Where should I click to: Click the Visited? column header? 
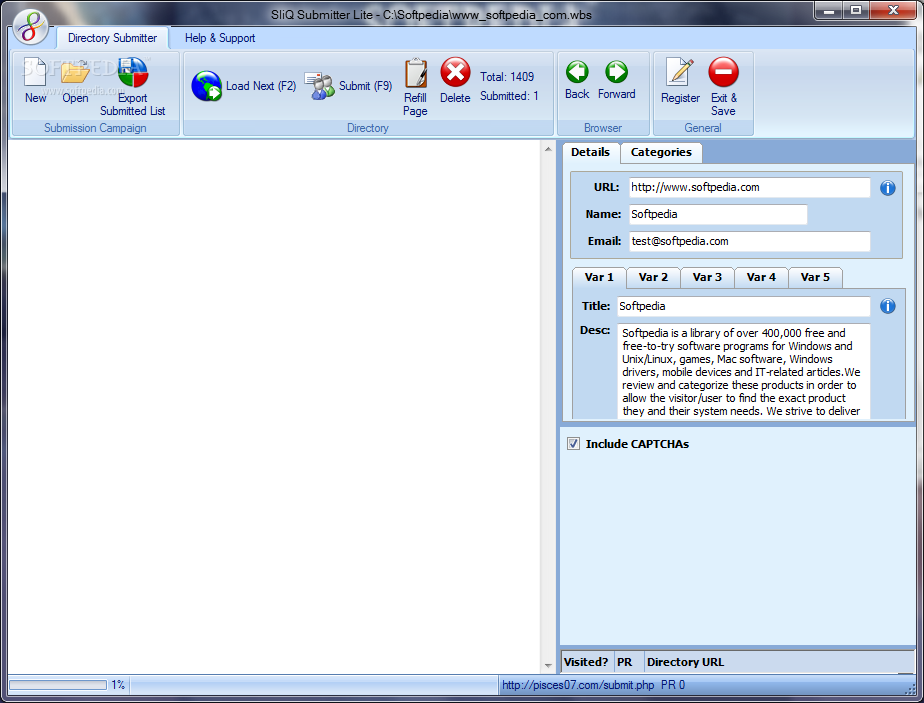coord(586,662)
